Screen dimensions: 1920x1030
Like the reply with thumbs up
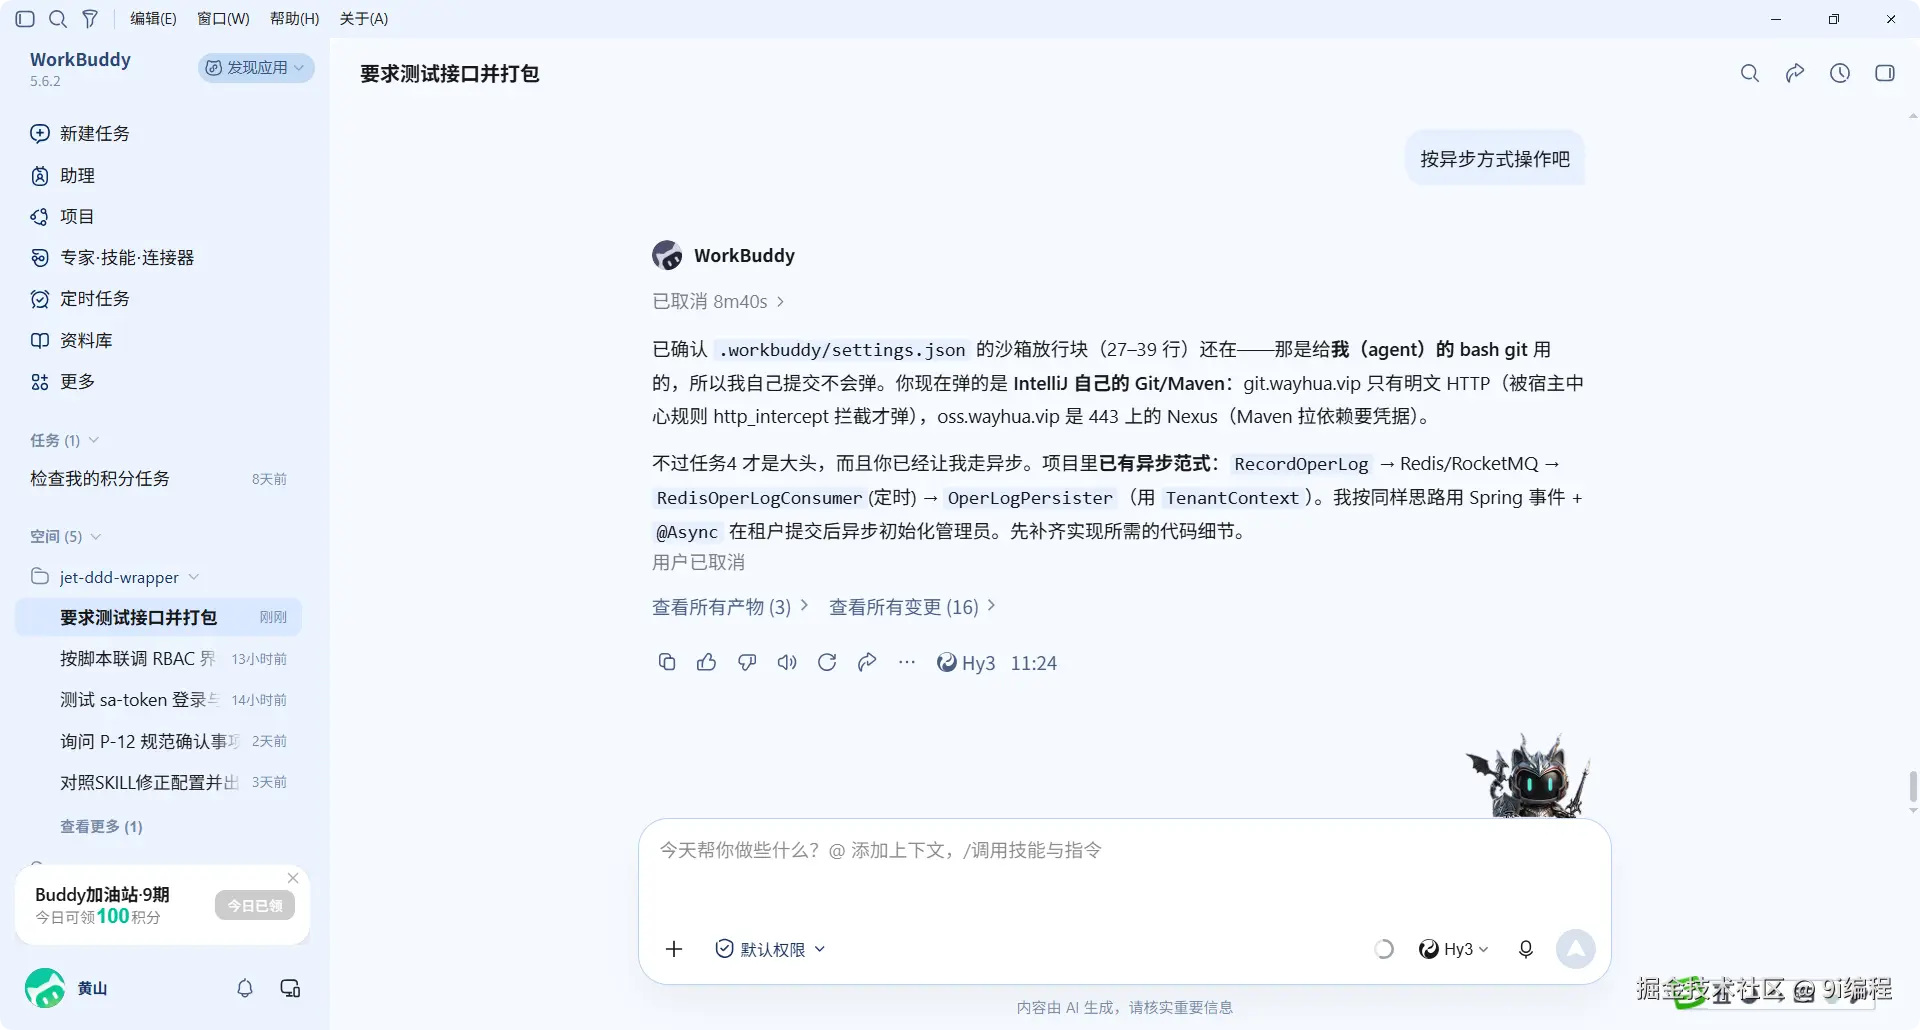click(707, 662)
